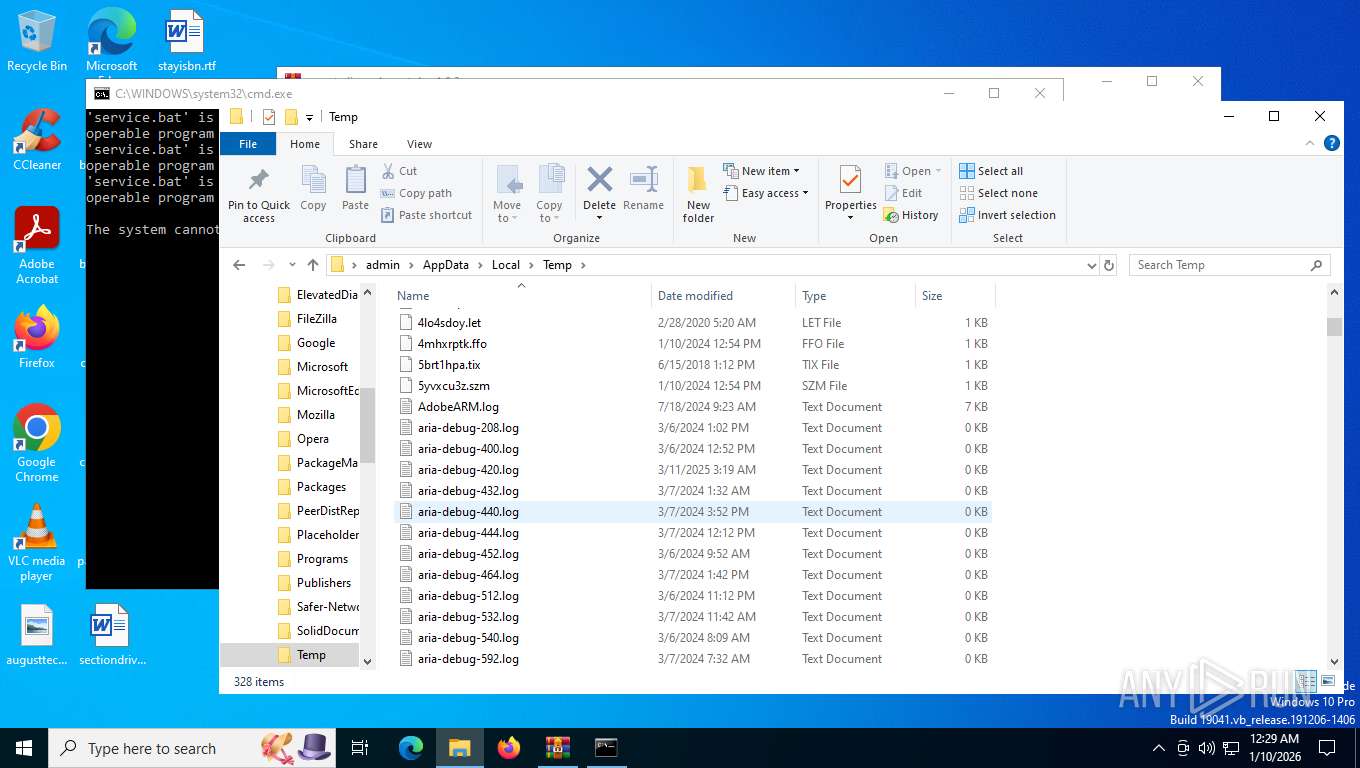Create a New folder

tap(698, 195)
